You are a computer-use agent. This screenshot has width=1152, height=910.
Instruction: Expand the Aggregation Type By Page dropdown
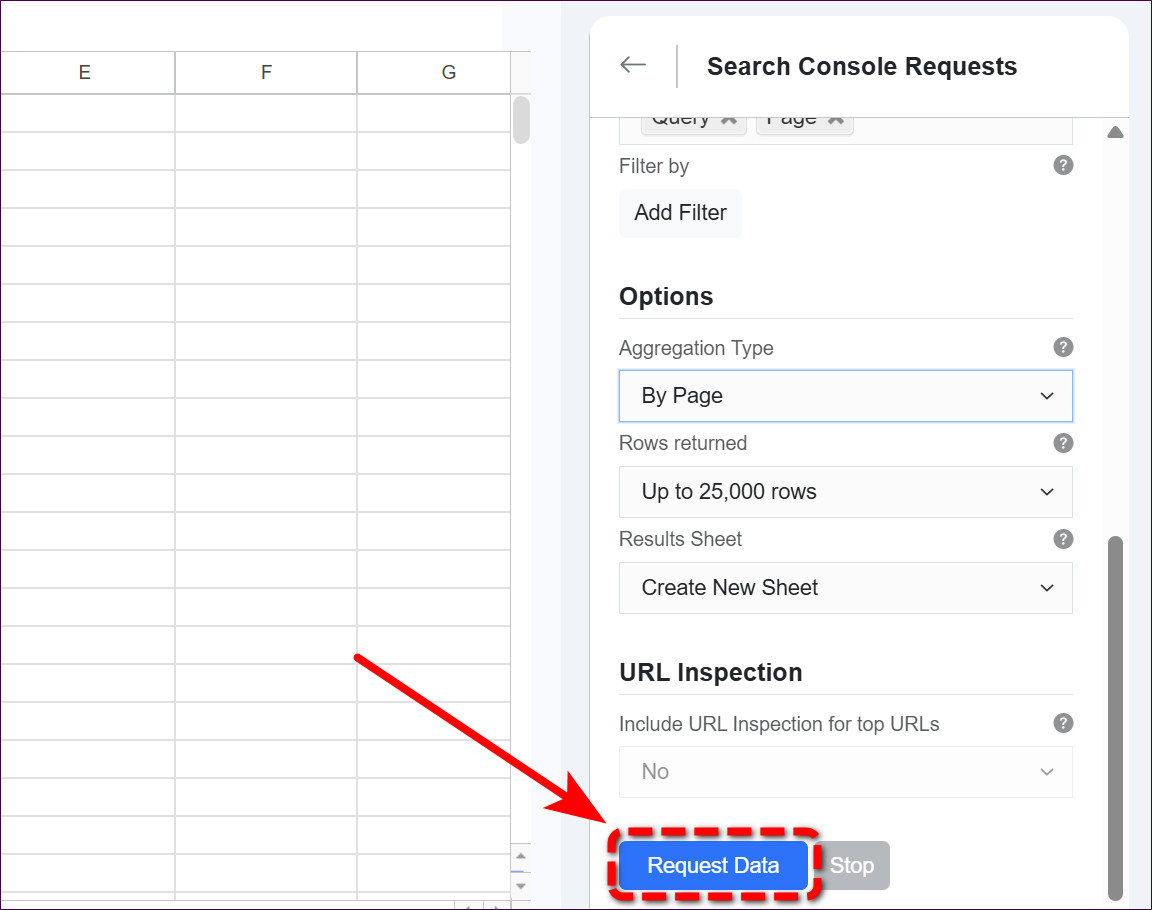point(846,396)
